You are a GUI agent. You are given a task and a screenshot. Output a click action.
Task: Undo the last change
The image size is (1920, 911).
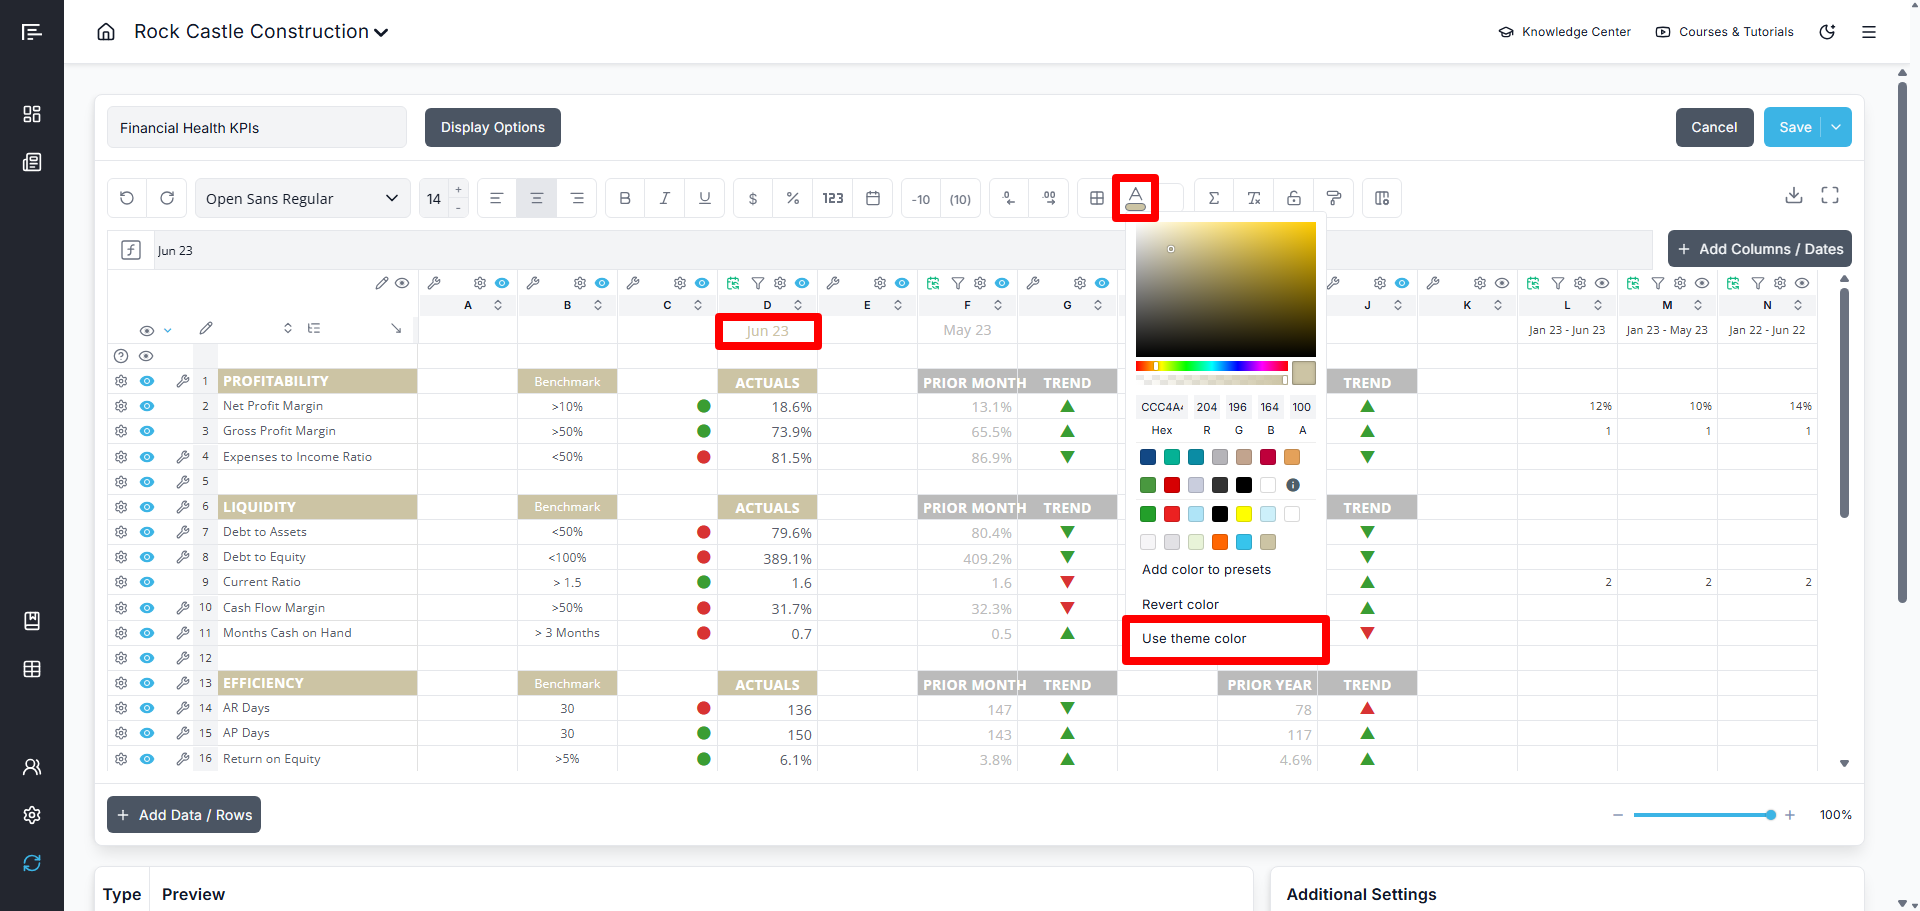tap(127, 198)
